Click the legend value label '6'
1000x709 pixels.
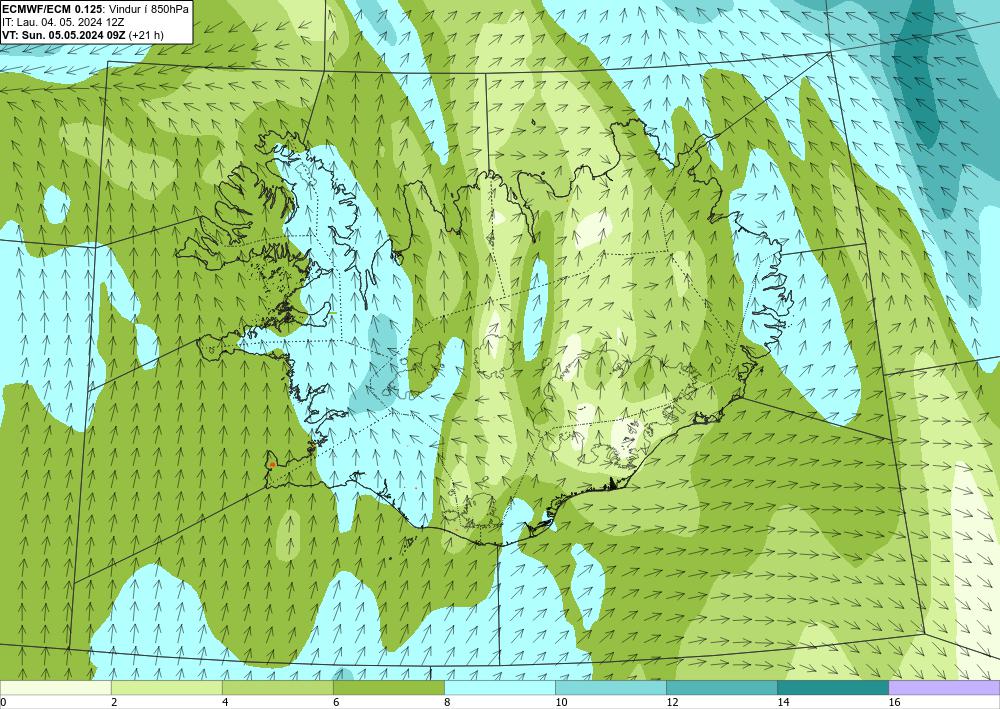(335, 702)
